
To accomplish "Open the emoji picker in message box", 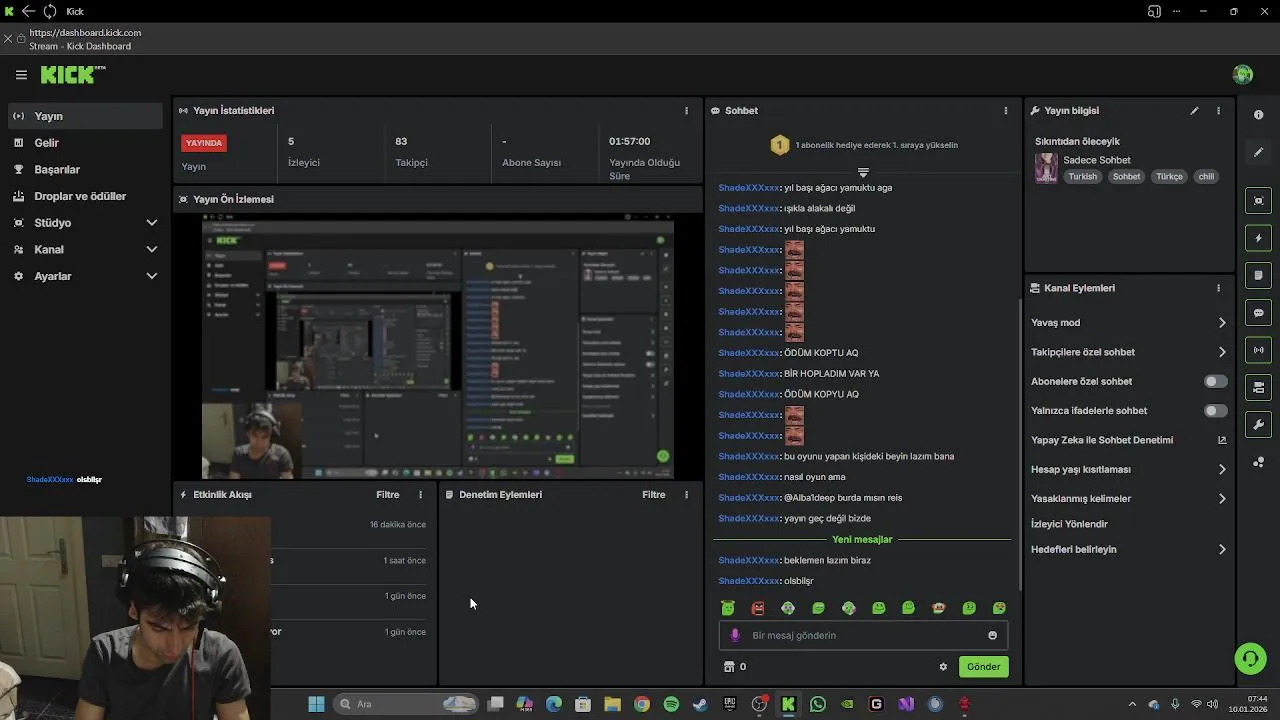I will tap(992, 635).
